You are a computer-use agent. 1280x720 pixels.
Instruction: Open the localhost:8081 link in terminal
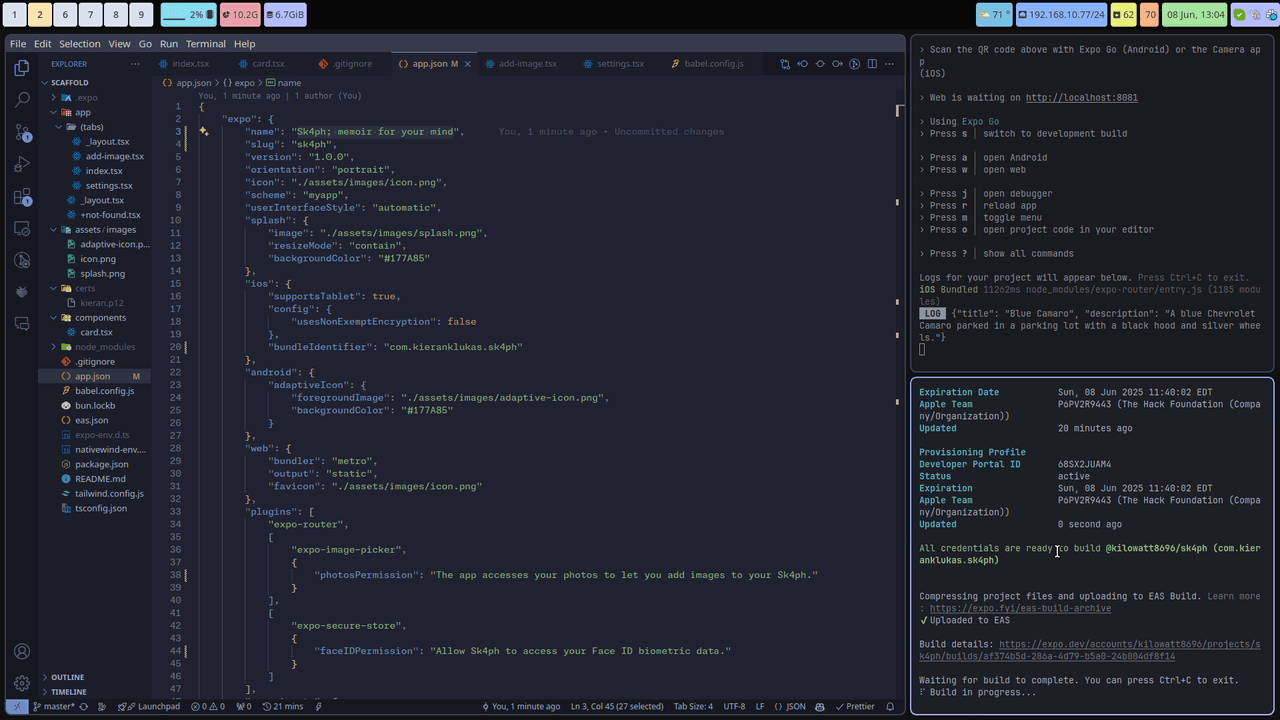(x=1081, y=98)
